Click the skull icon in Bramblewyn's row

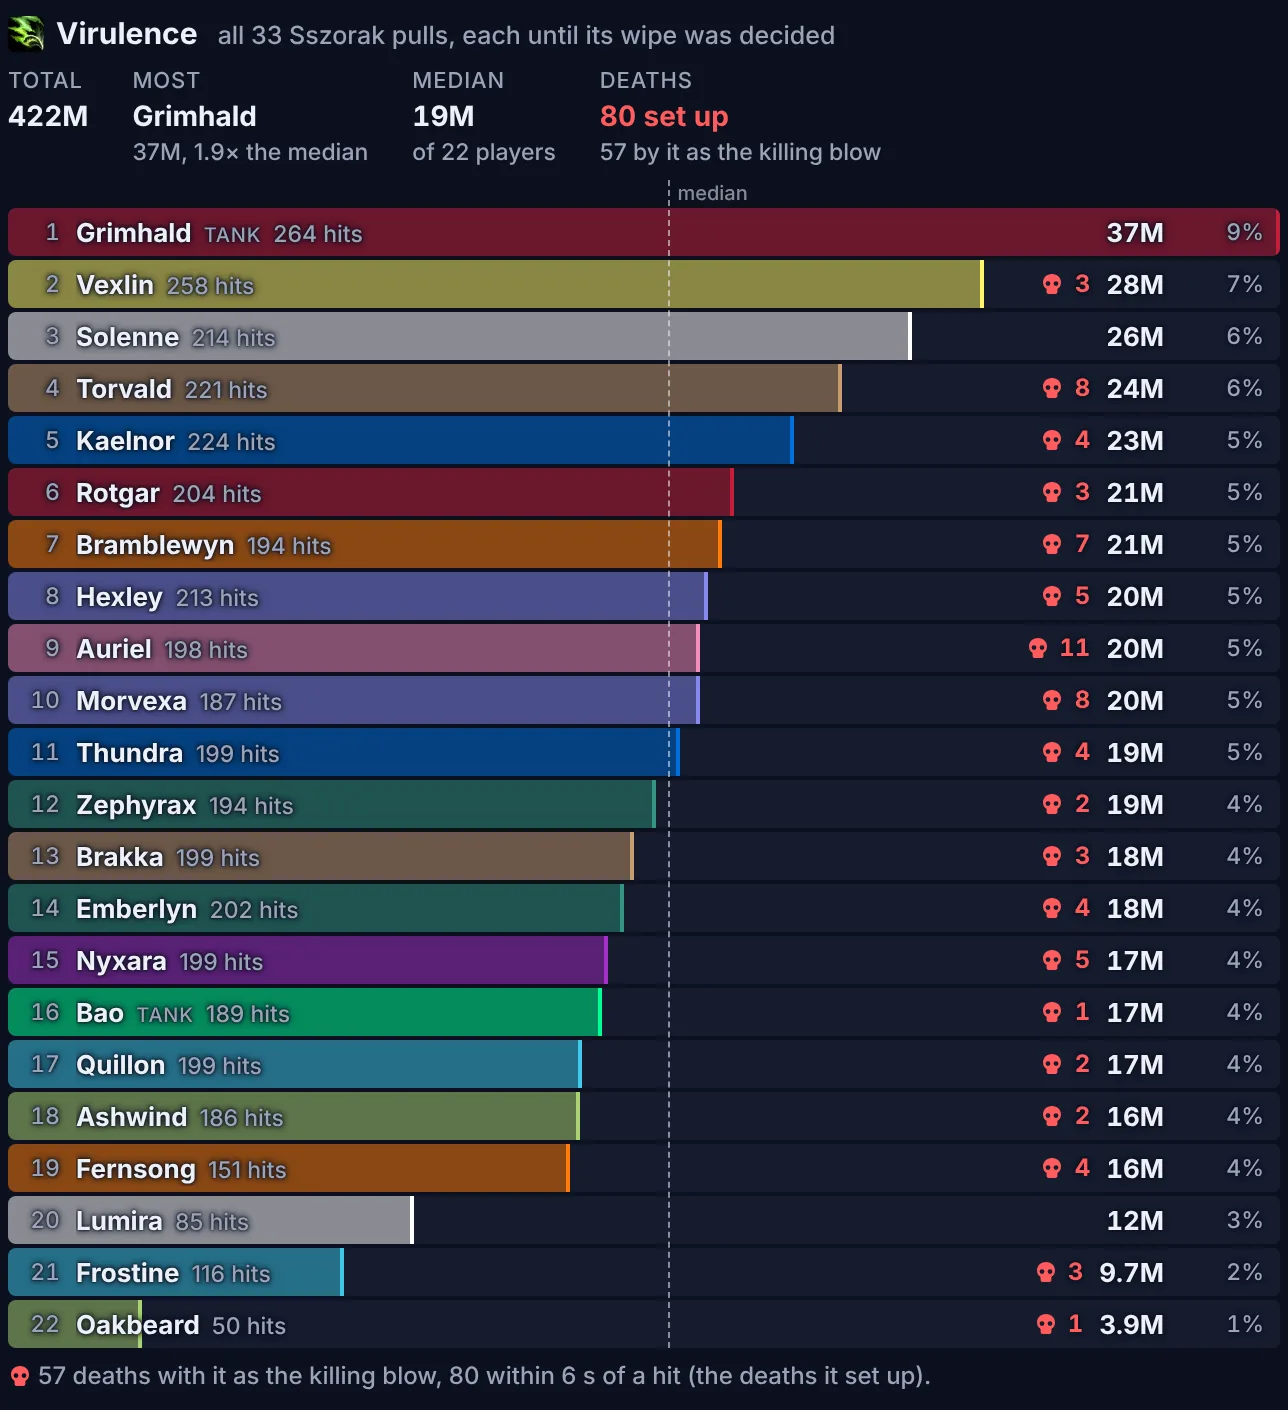tap(1052, 544)
